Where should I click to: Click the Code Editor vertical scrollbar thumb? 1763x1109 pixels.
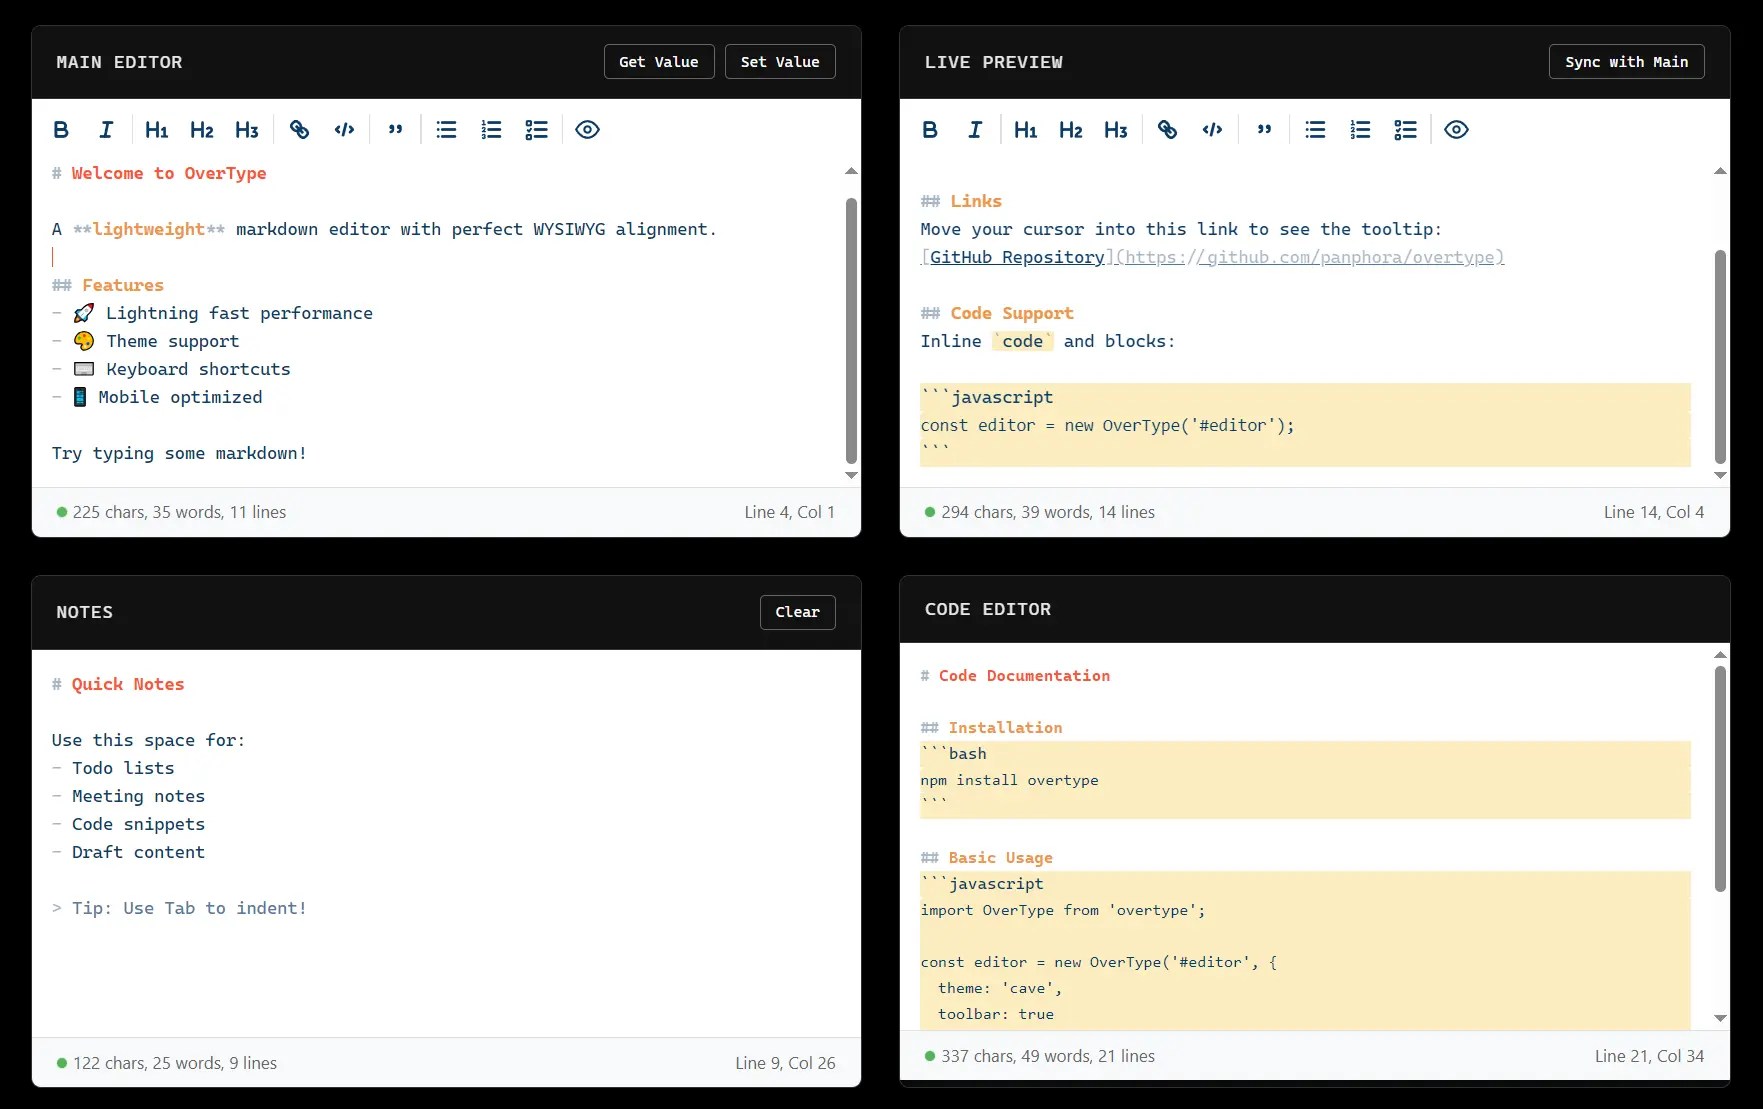1720,778
